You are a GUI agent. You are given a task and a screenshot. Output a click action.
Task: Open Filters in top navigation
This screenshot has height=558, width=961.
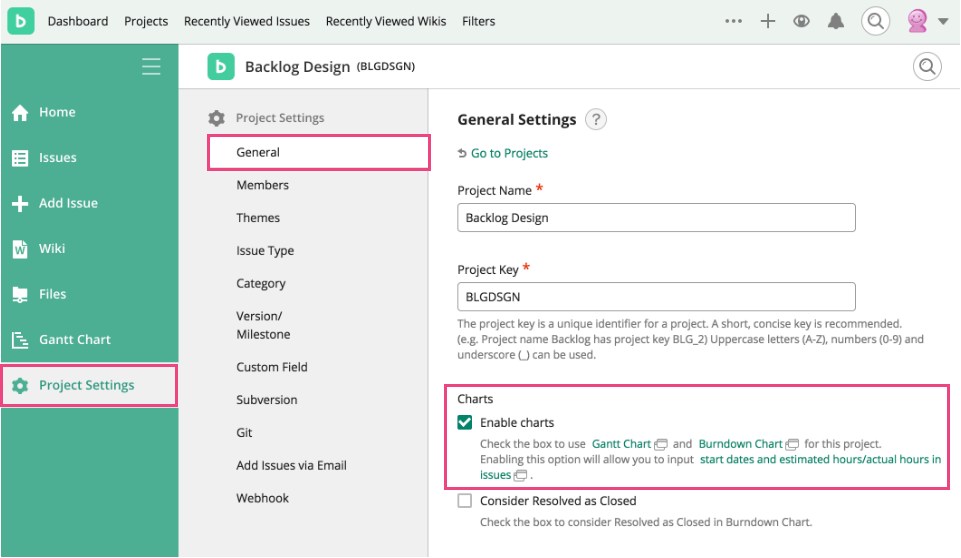coord(478,21)
